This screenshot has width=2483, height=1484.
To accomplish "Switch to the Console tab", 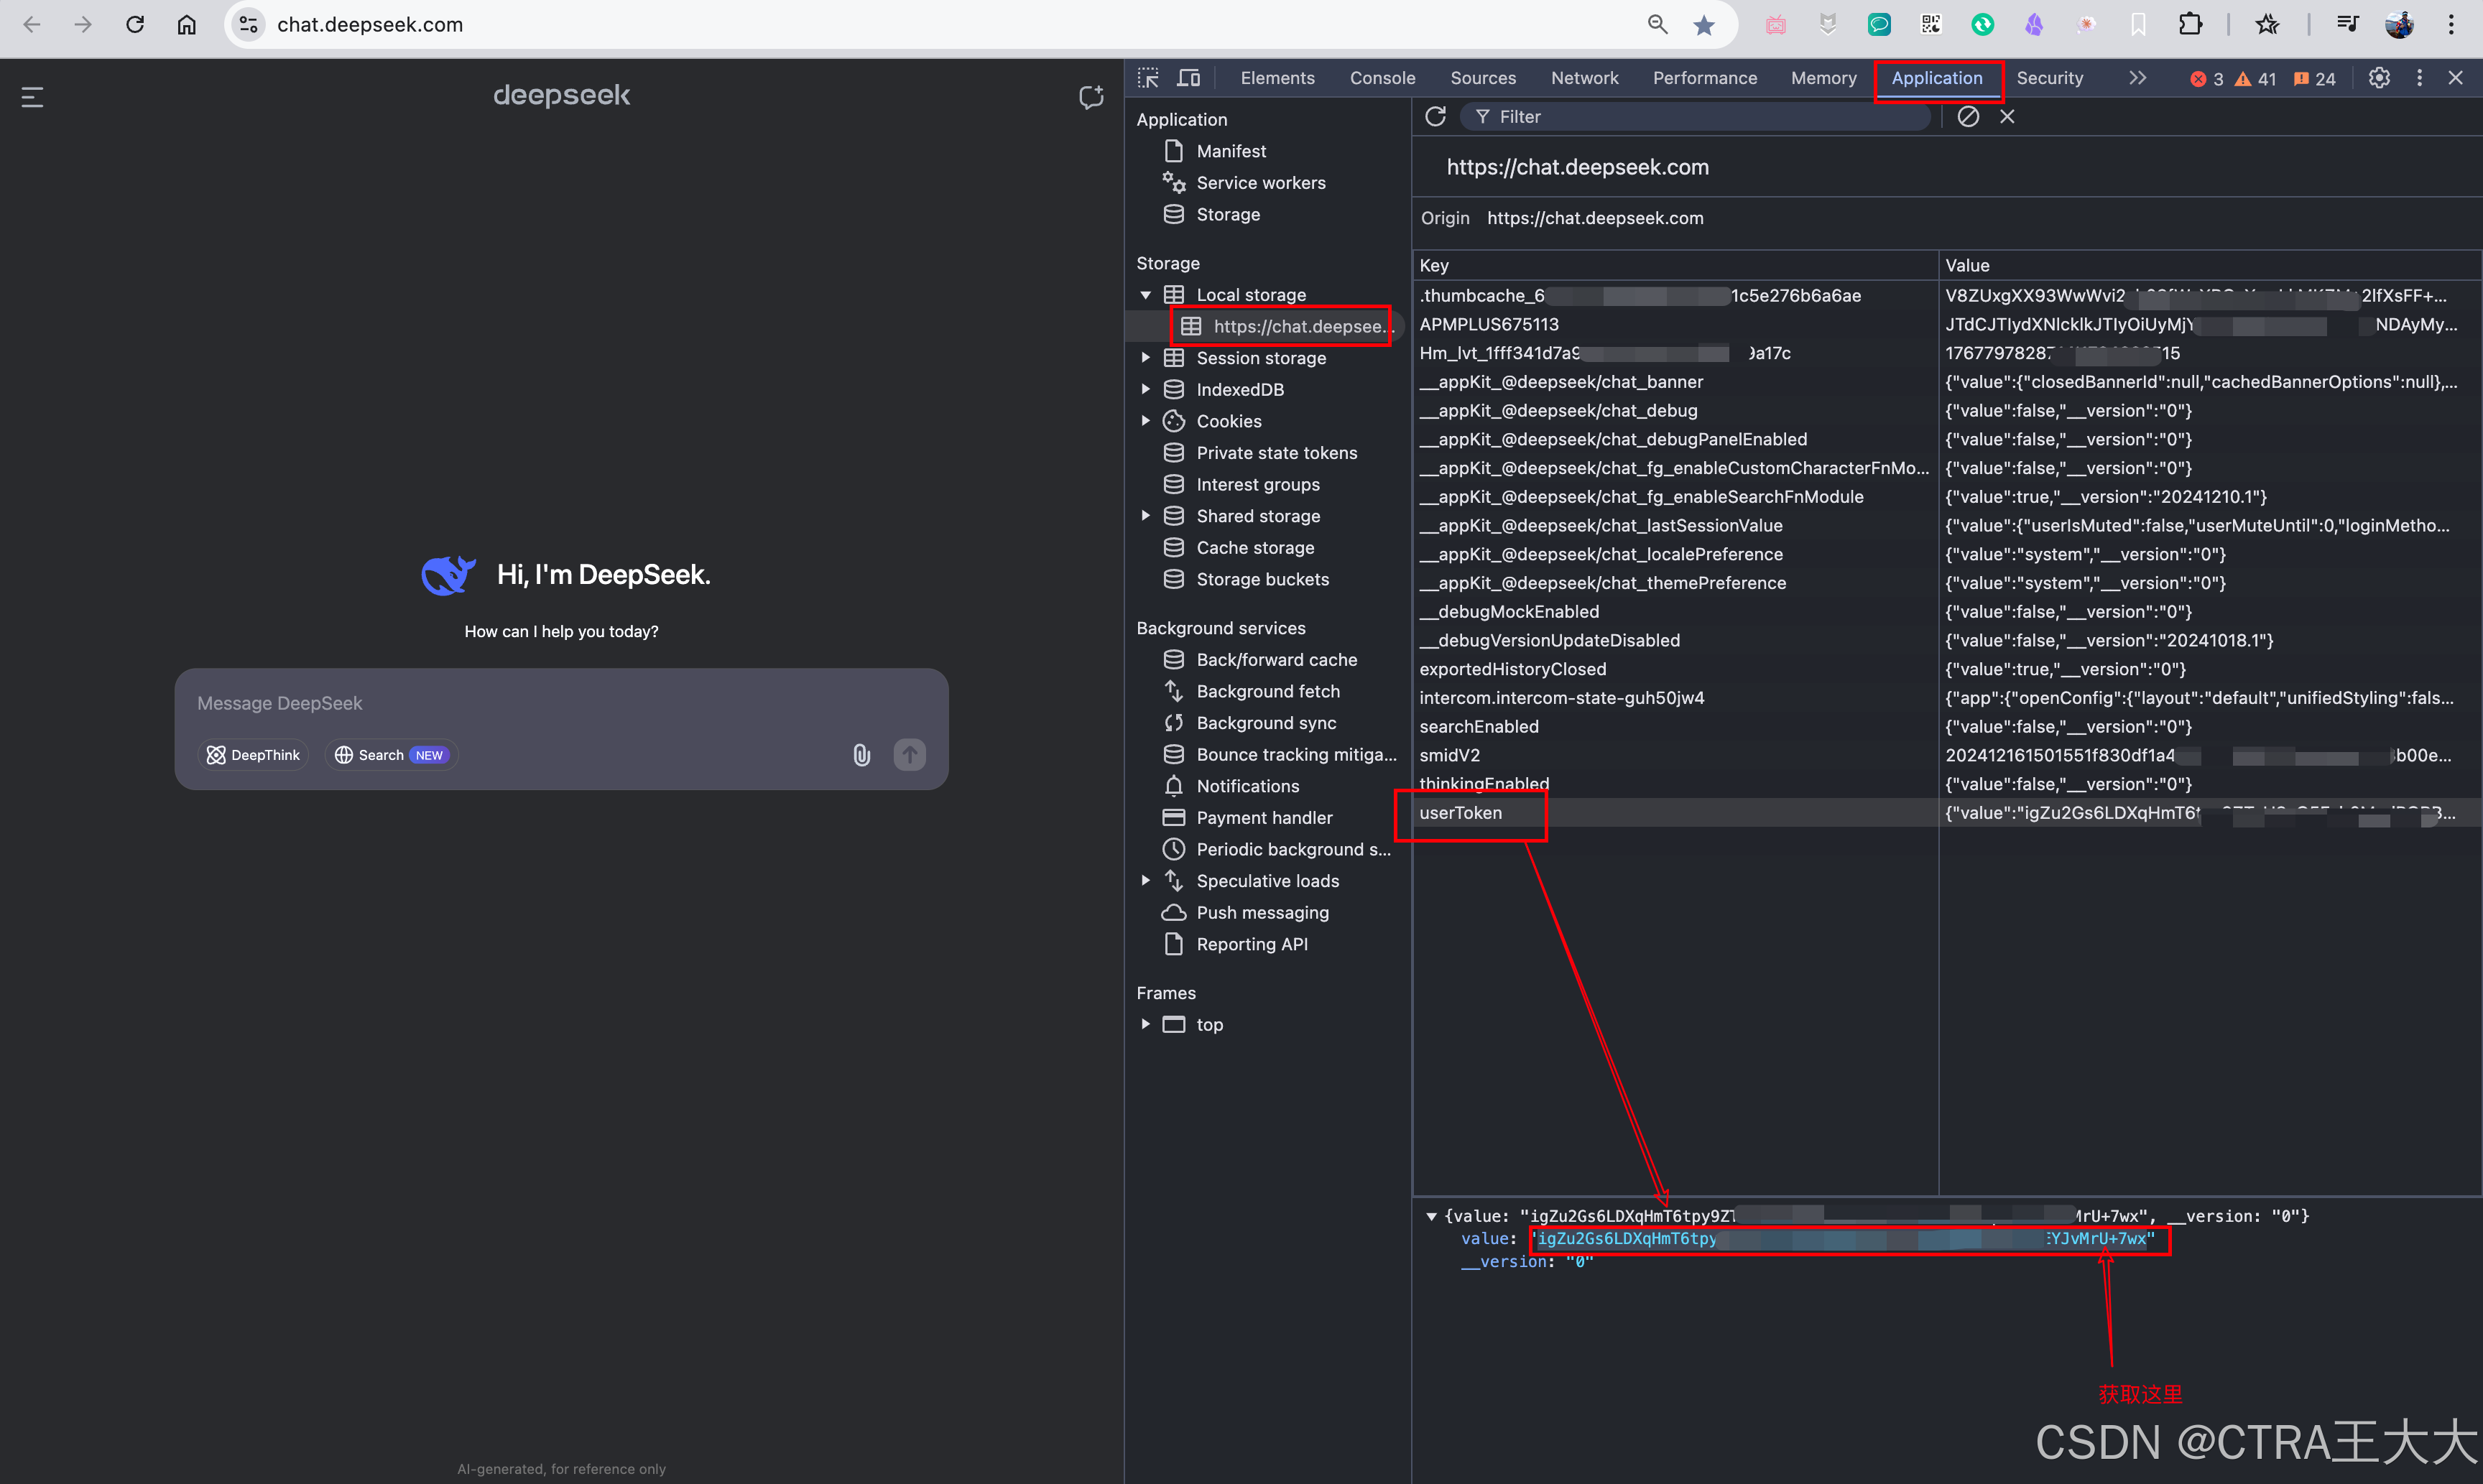I will coord(1382,78).
